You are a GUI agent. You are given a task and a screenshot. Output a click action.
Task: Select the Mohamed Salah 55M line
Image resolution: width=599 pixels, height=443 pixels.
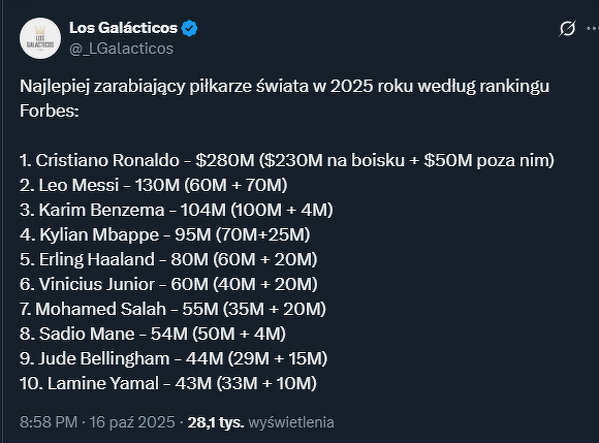click(x=173, y=309)
